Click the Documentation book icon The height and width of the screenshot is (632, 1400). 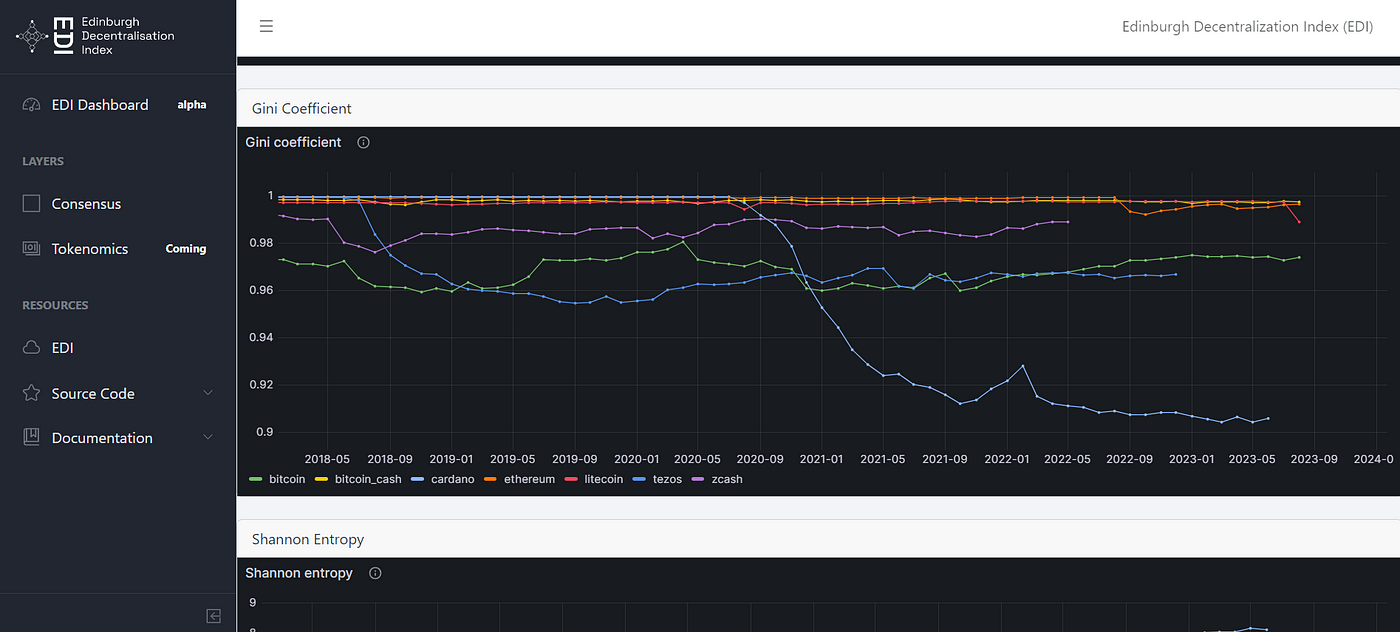coord(31,438)
